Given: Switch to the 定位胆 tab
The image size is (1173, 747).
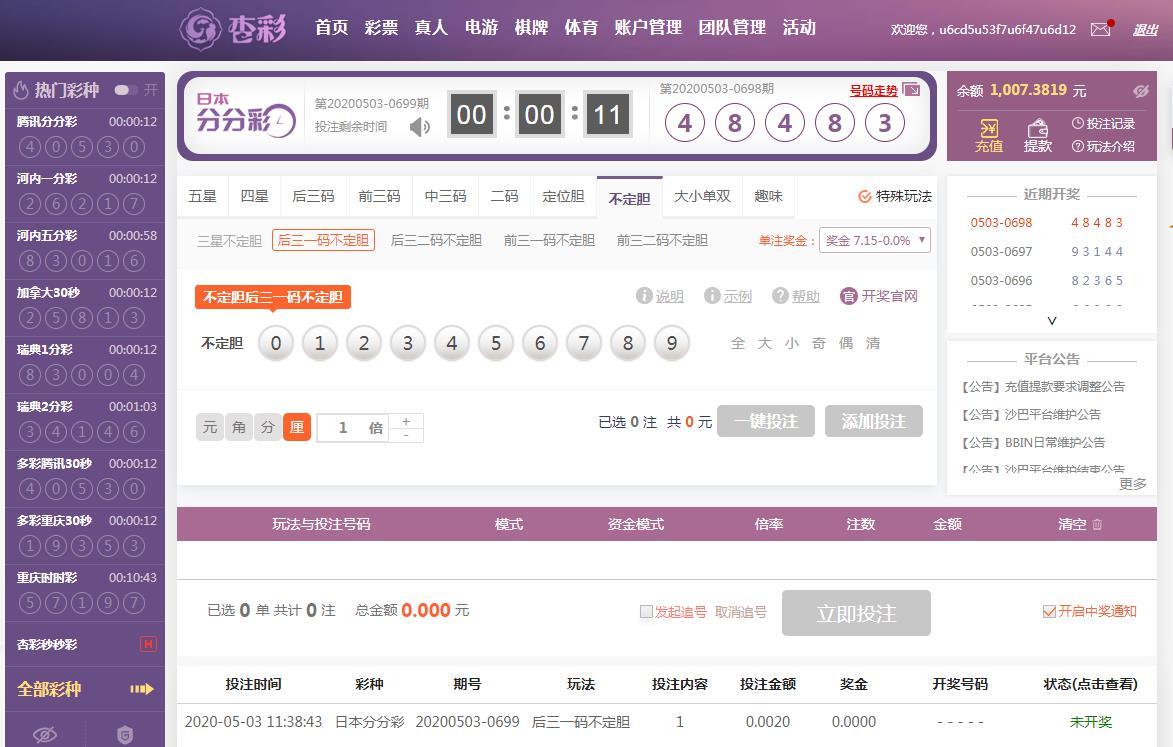Looking at the screenshot, I should 563,197.
